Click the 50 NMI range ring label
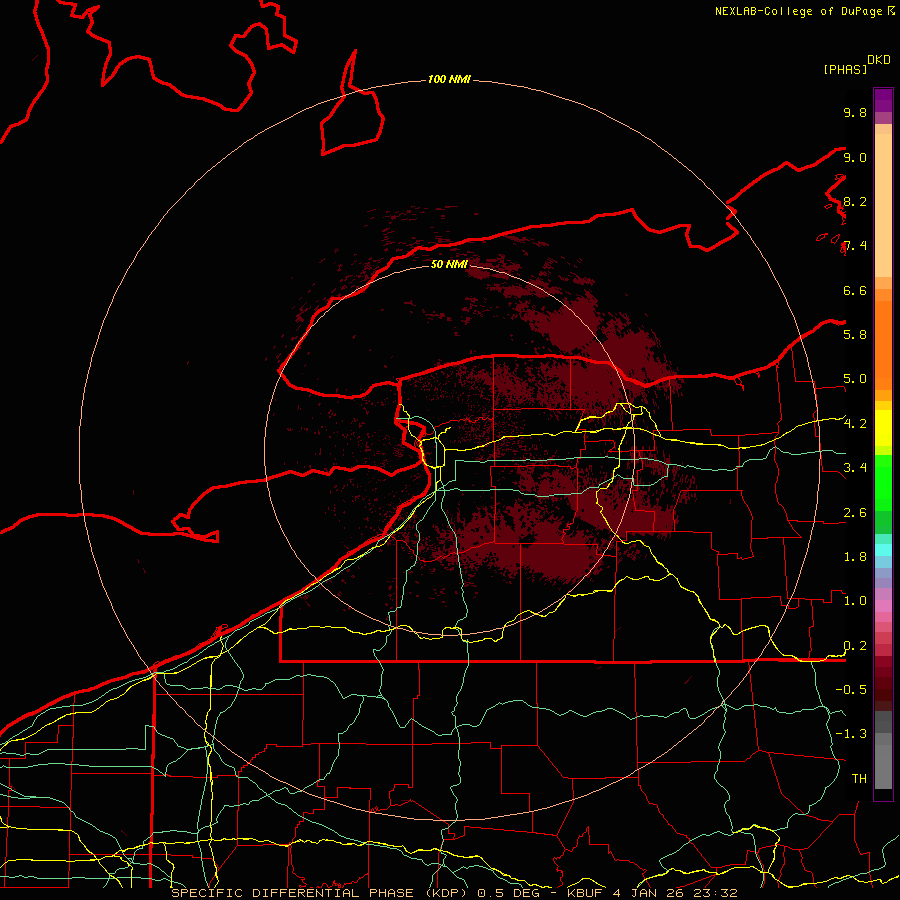This screenshot has height=900, width=900. click(x=449, y=264)
